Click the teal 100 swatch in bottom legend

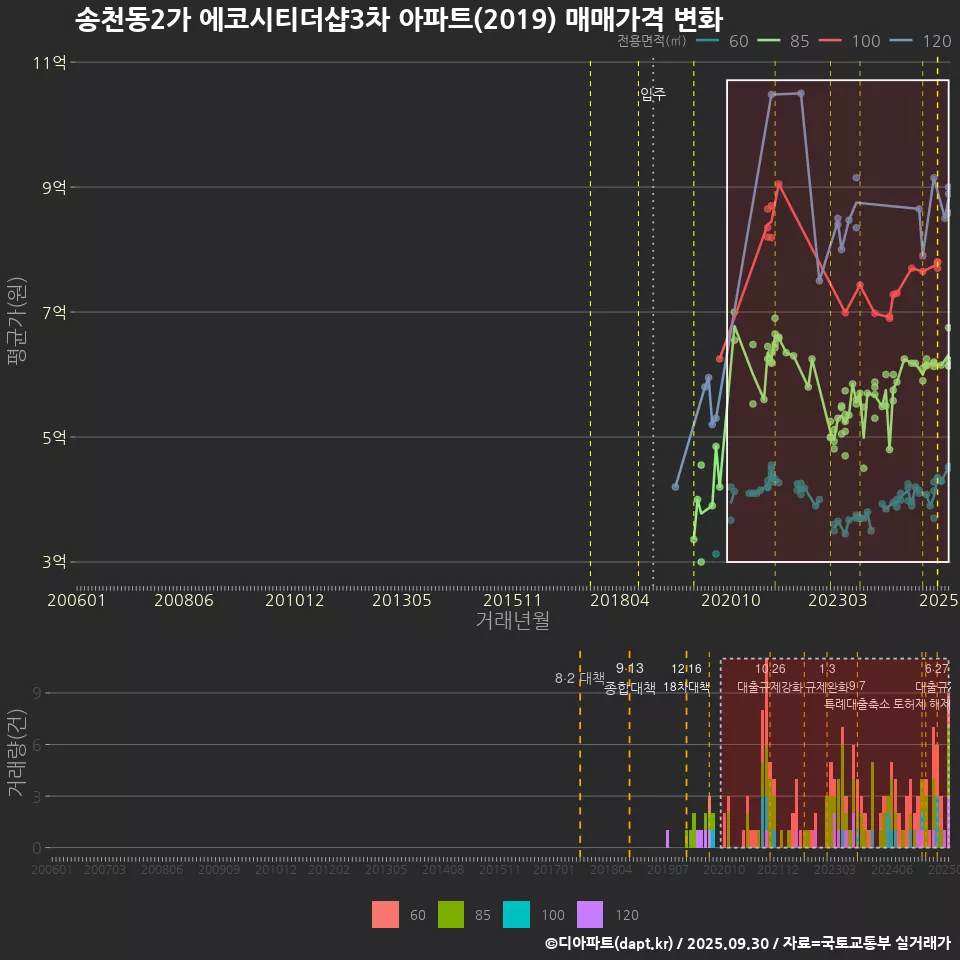(516, 914)
